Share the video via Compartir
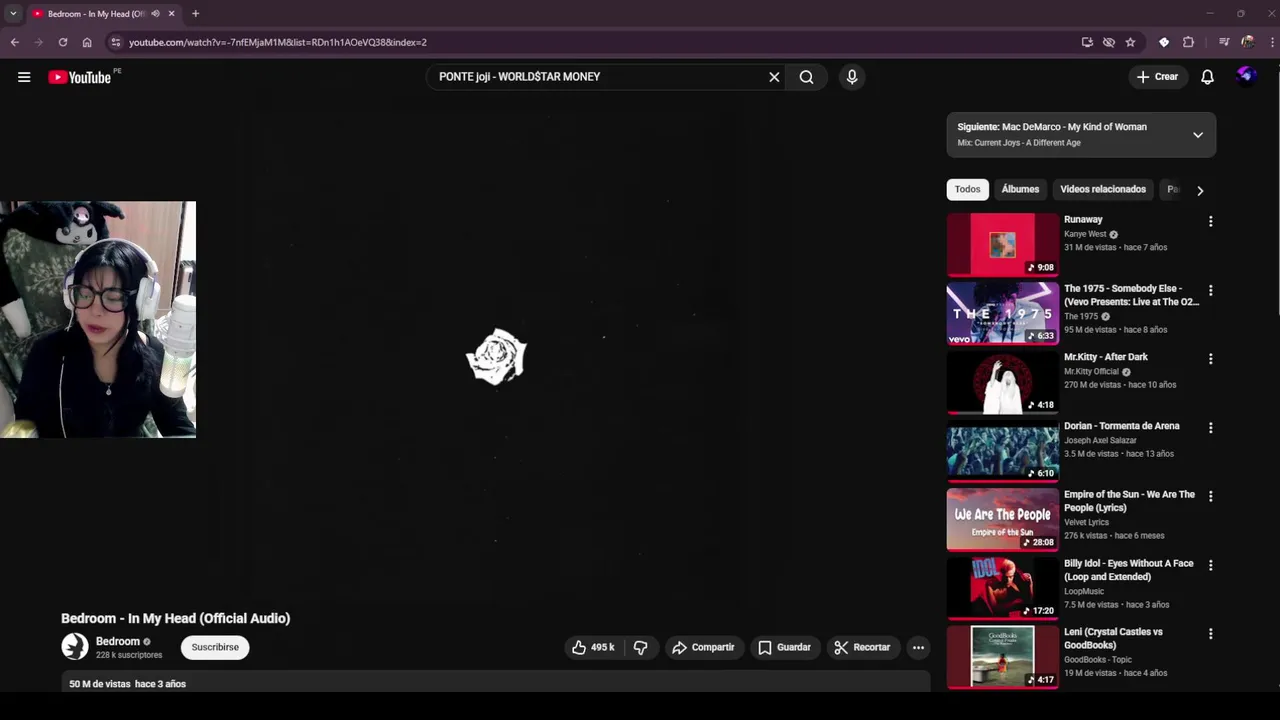 pos(703,648)
